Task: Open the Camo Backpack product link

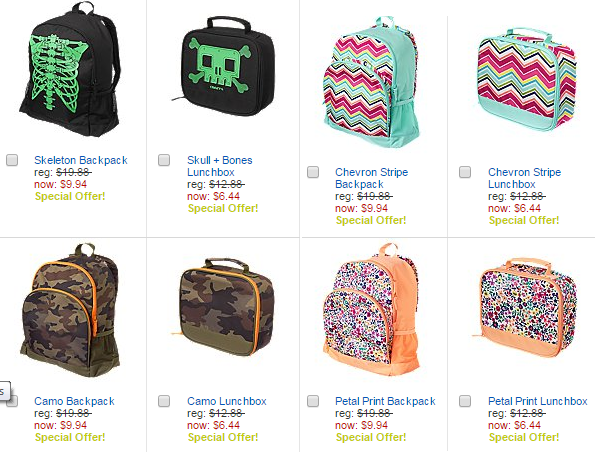Action: click(x=74, y=401)
